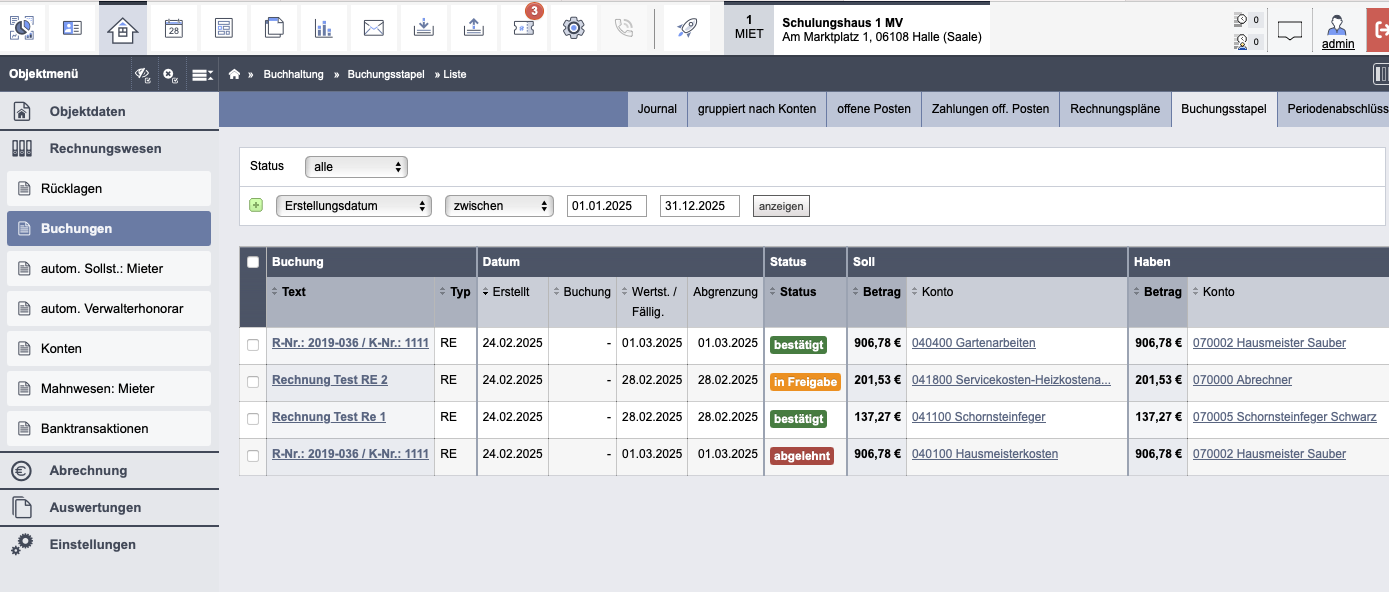Tick checkbox for Gartenarbeiten booking row
This screenshot has height=592, width=1389.
coord(253,344)
